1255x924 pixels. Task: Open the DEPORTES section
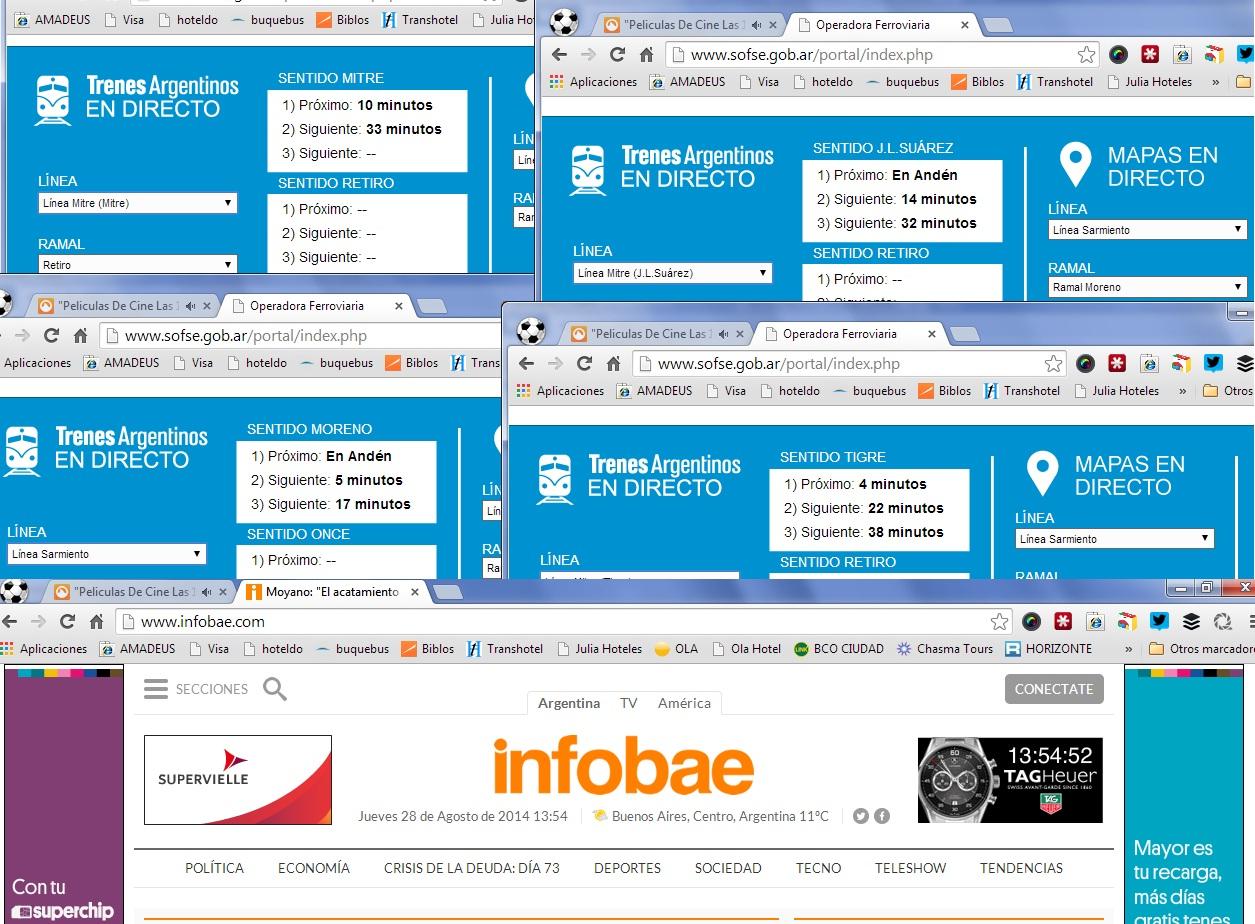[x=627, y=868]
